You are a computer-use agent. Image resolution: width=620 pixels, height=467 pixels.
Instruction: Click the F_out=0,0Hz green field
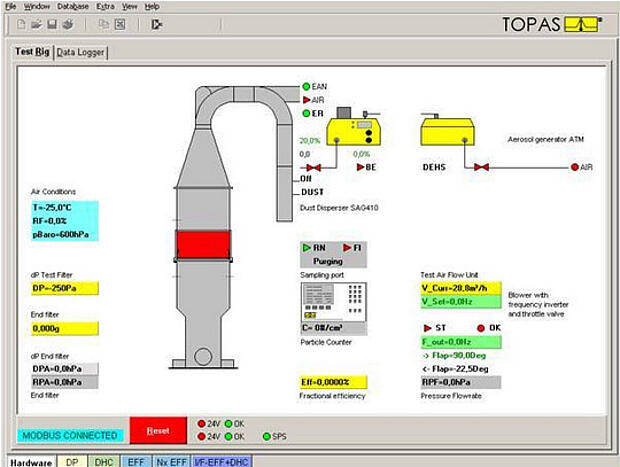461,342
